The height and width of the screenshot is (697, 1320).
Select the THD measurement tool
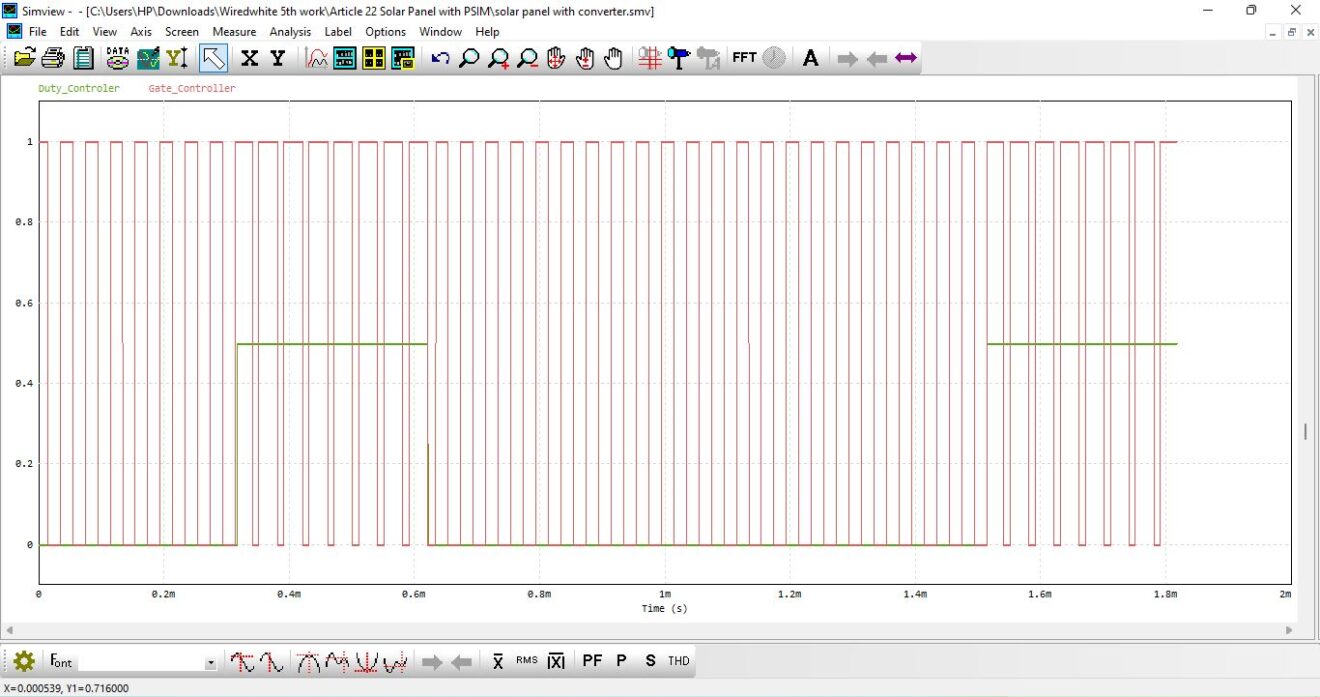tap(677, 660)
